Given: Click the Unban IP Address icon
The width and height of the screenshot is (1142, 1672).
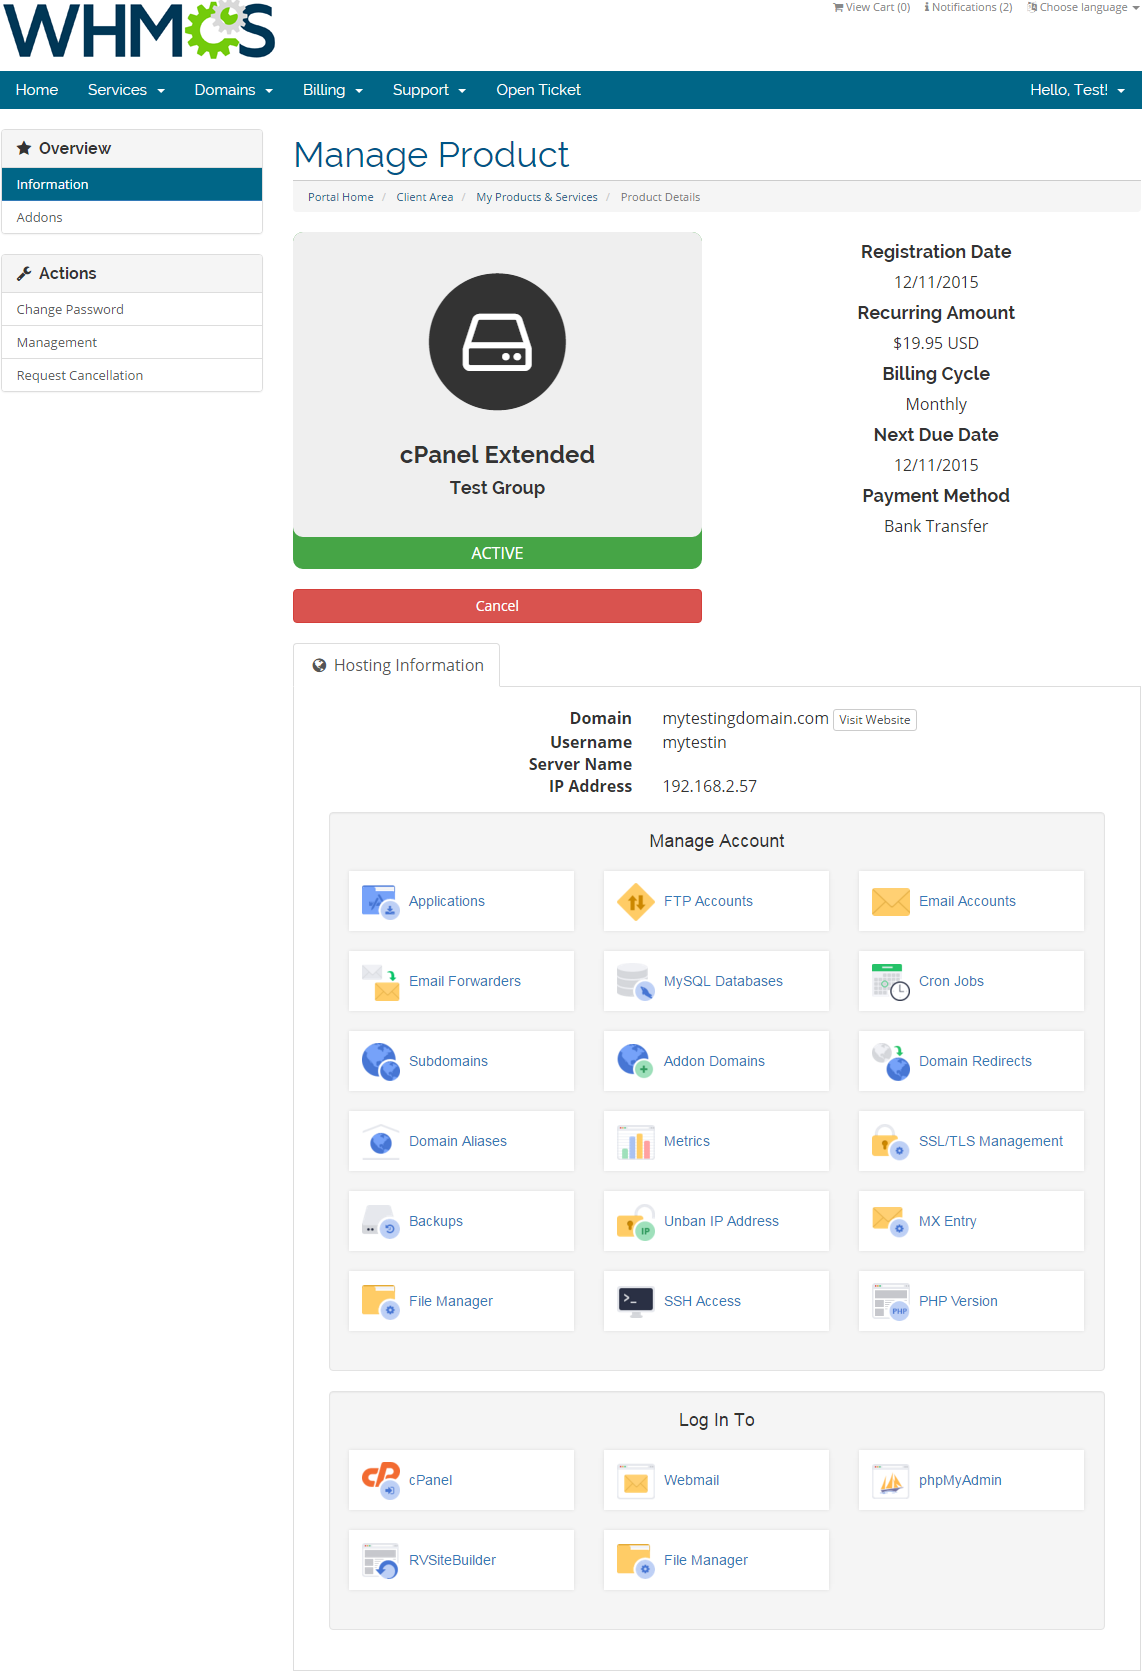Looking at the screenshot, I should [636, 1221].
